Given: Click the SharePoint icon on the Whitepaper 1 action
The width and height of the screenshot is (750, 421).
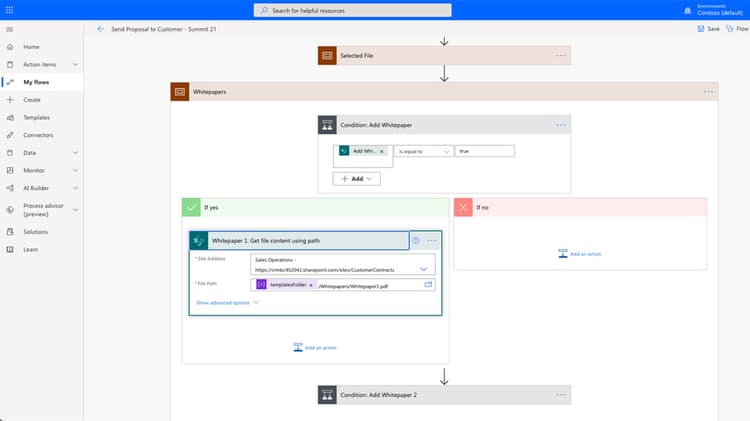Looking at the screenshot, I should coord(199,241).
